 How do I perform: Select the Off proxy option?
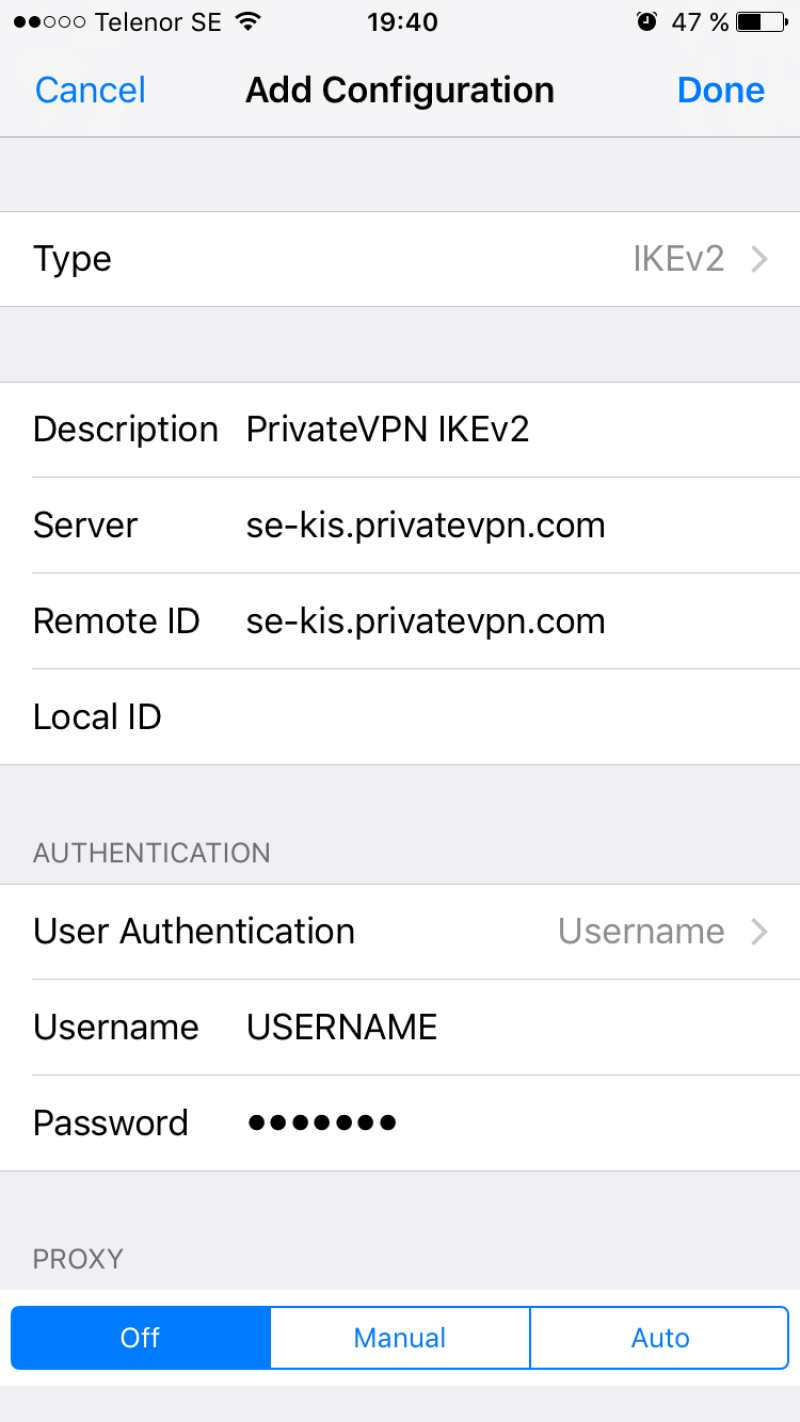tap(140, 1338)
